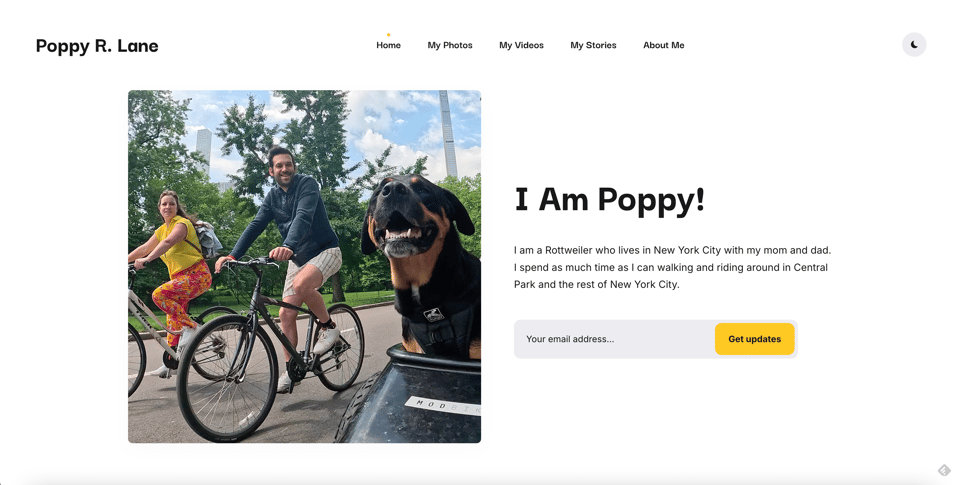The height and width of the screenshot is (485, 960).
Task: Open the My Videos page
Action: 521,45
